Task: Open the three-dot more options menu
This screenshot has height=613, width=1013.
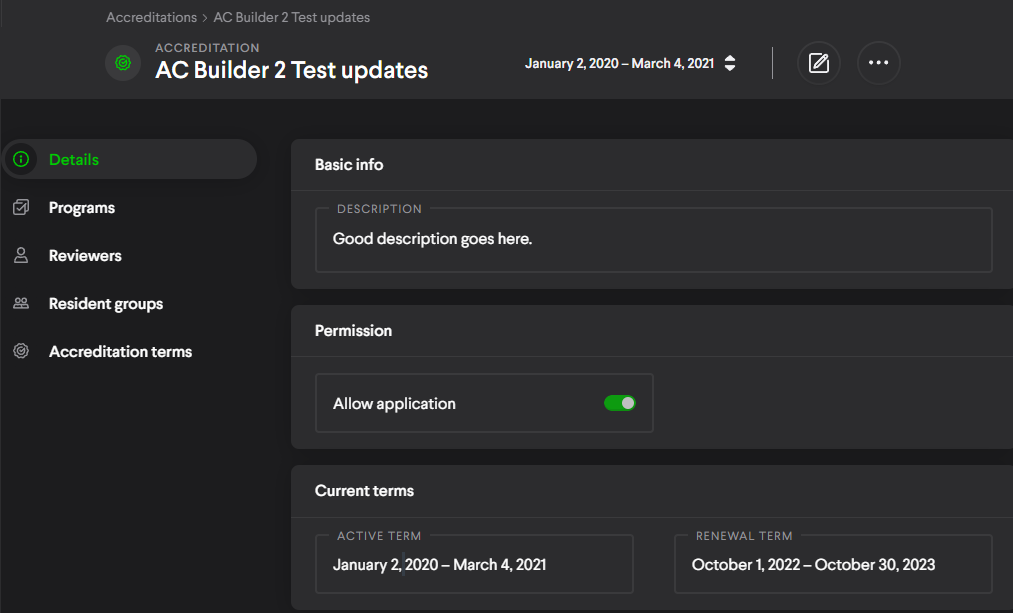Action: coord(878,63)
